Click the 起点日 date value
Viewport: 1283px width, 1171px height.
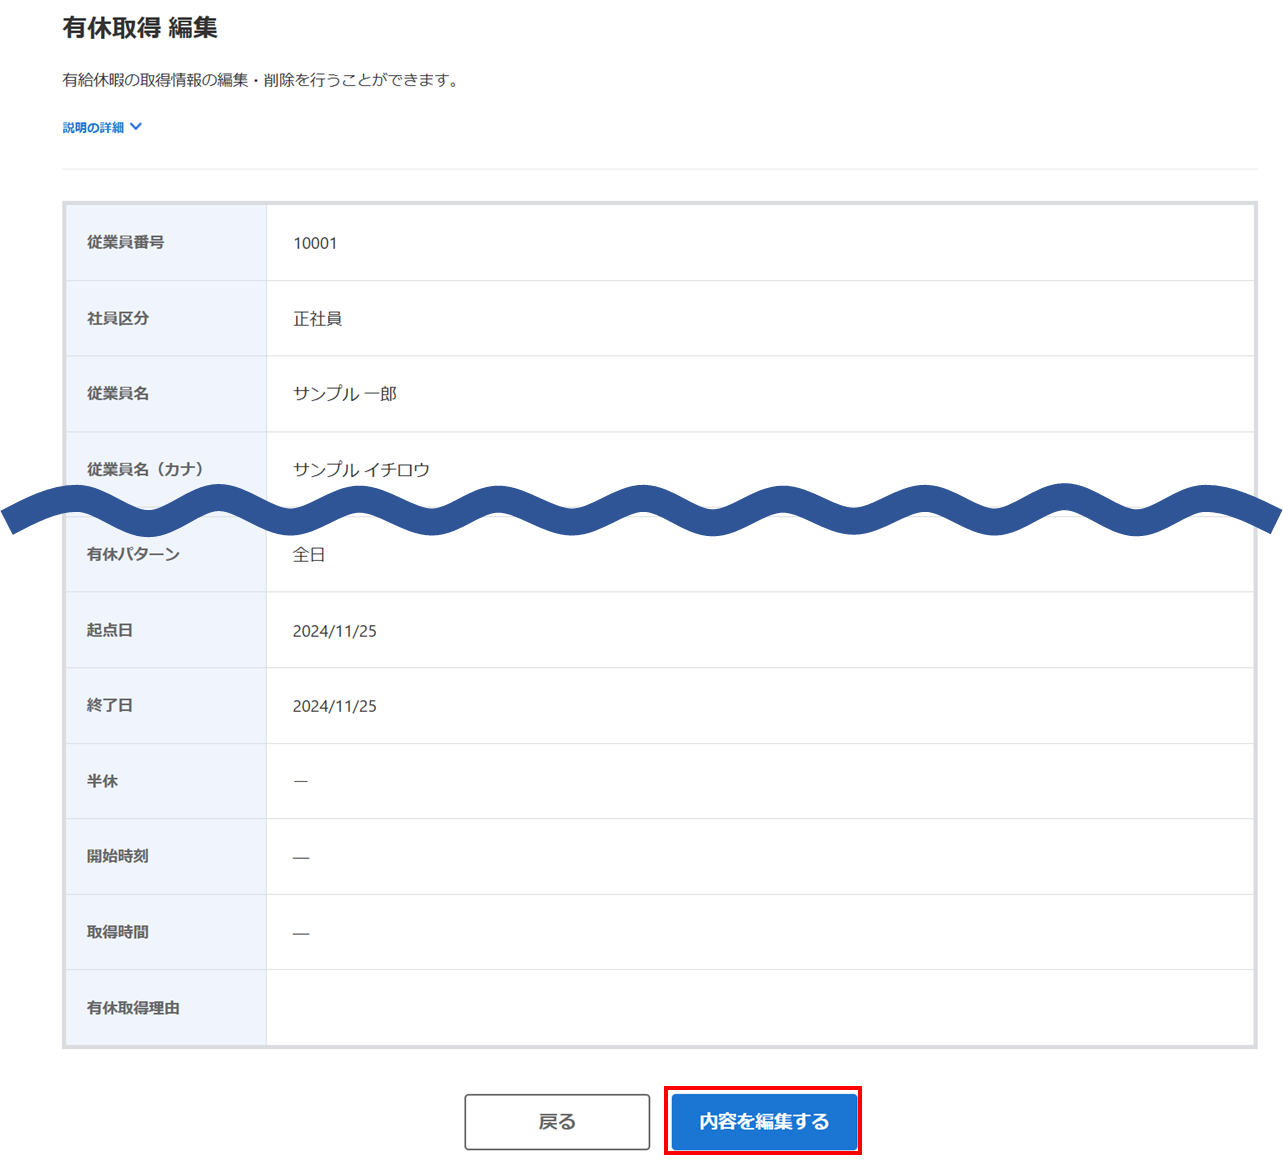tap(334, 631)
